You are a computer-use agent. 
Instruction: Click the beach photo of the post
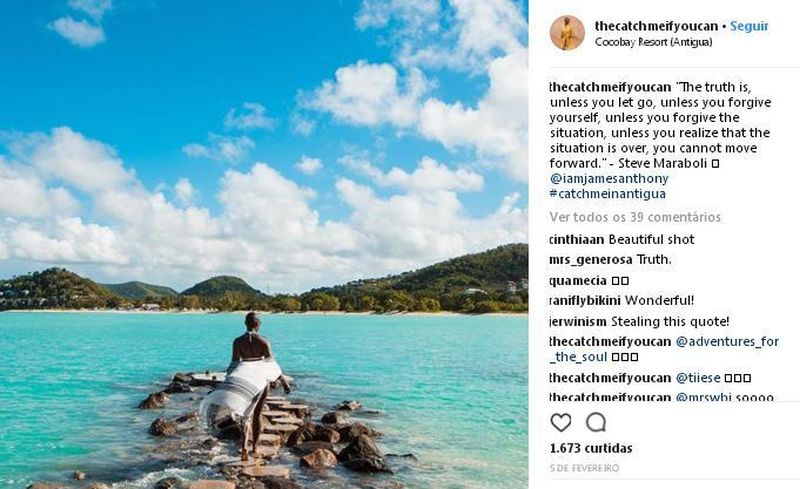tap(264, 244)
